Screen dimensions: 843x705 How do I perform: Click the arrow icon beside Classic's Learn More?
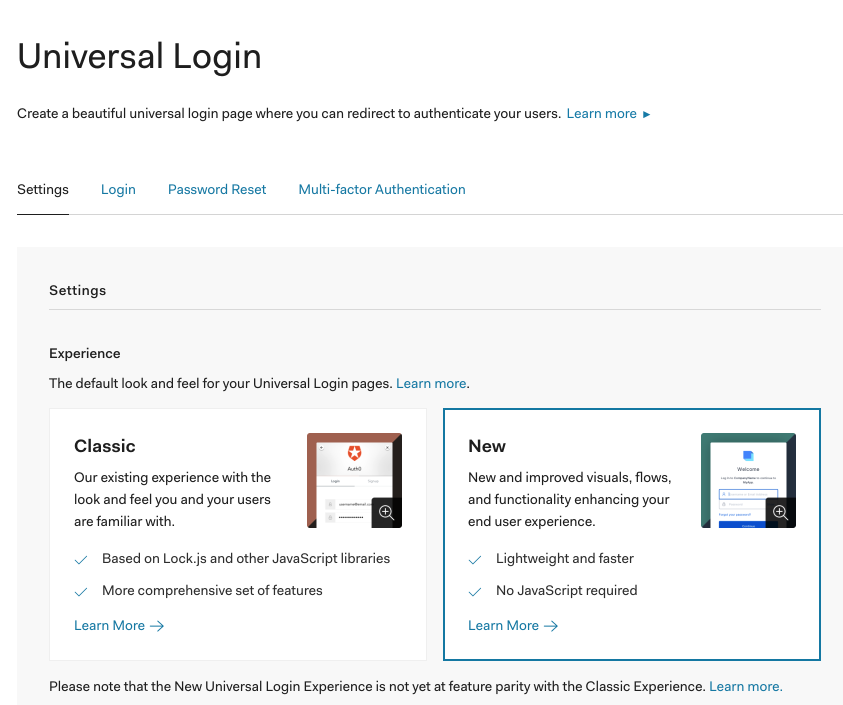[155, 625]
